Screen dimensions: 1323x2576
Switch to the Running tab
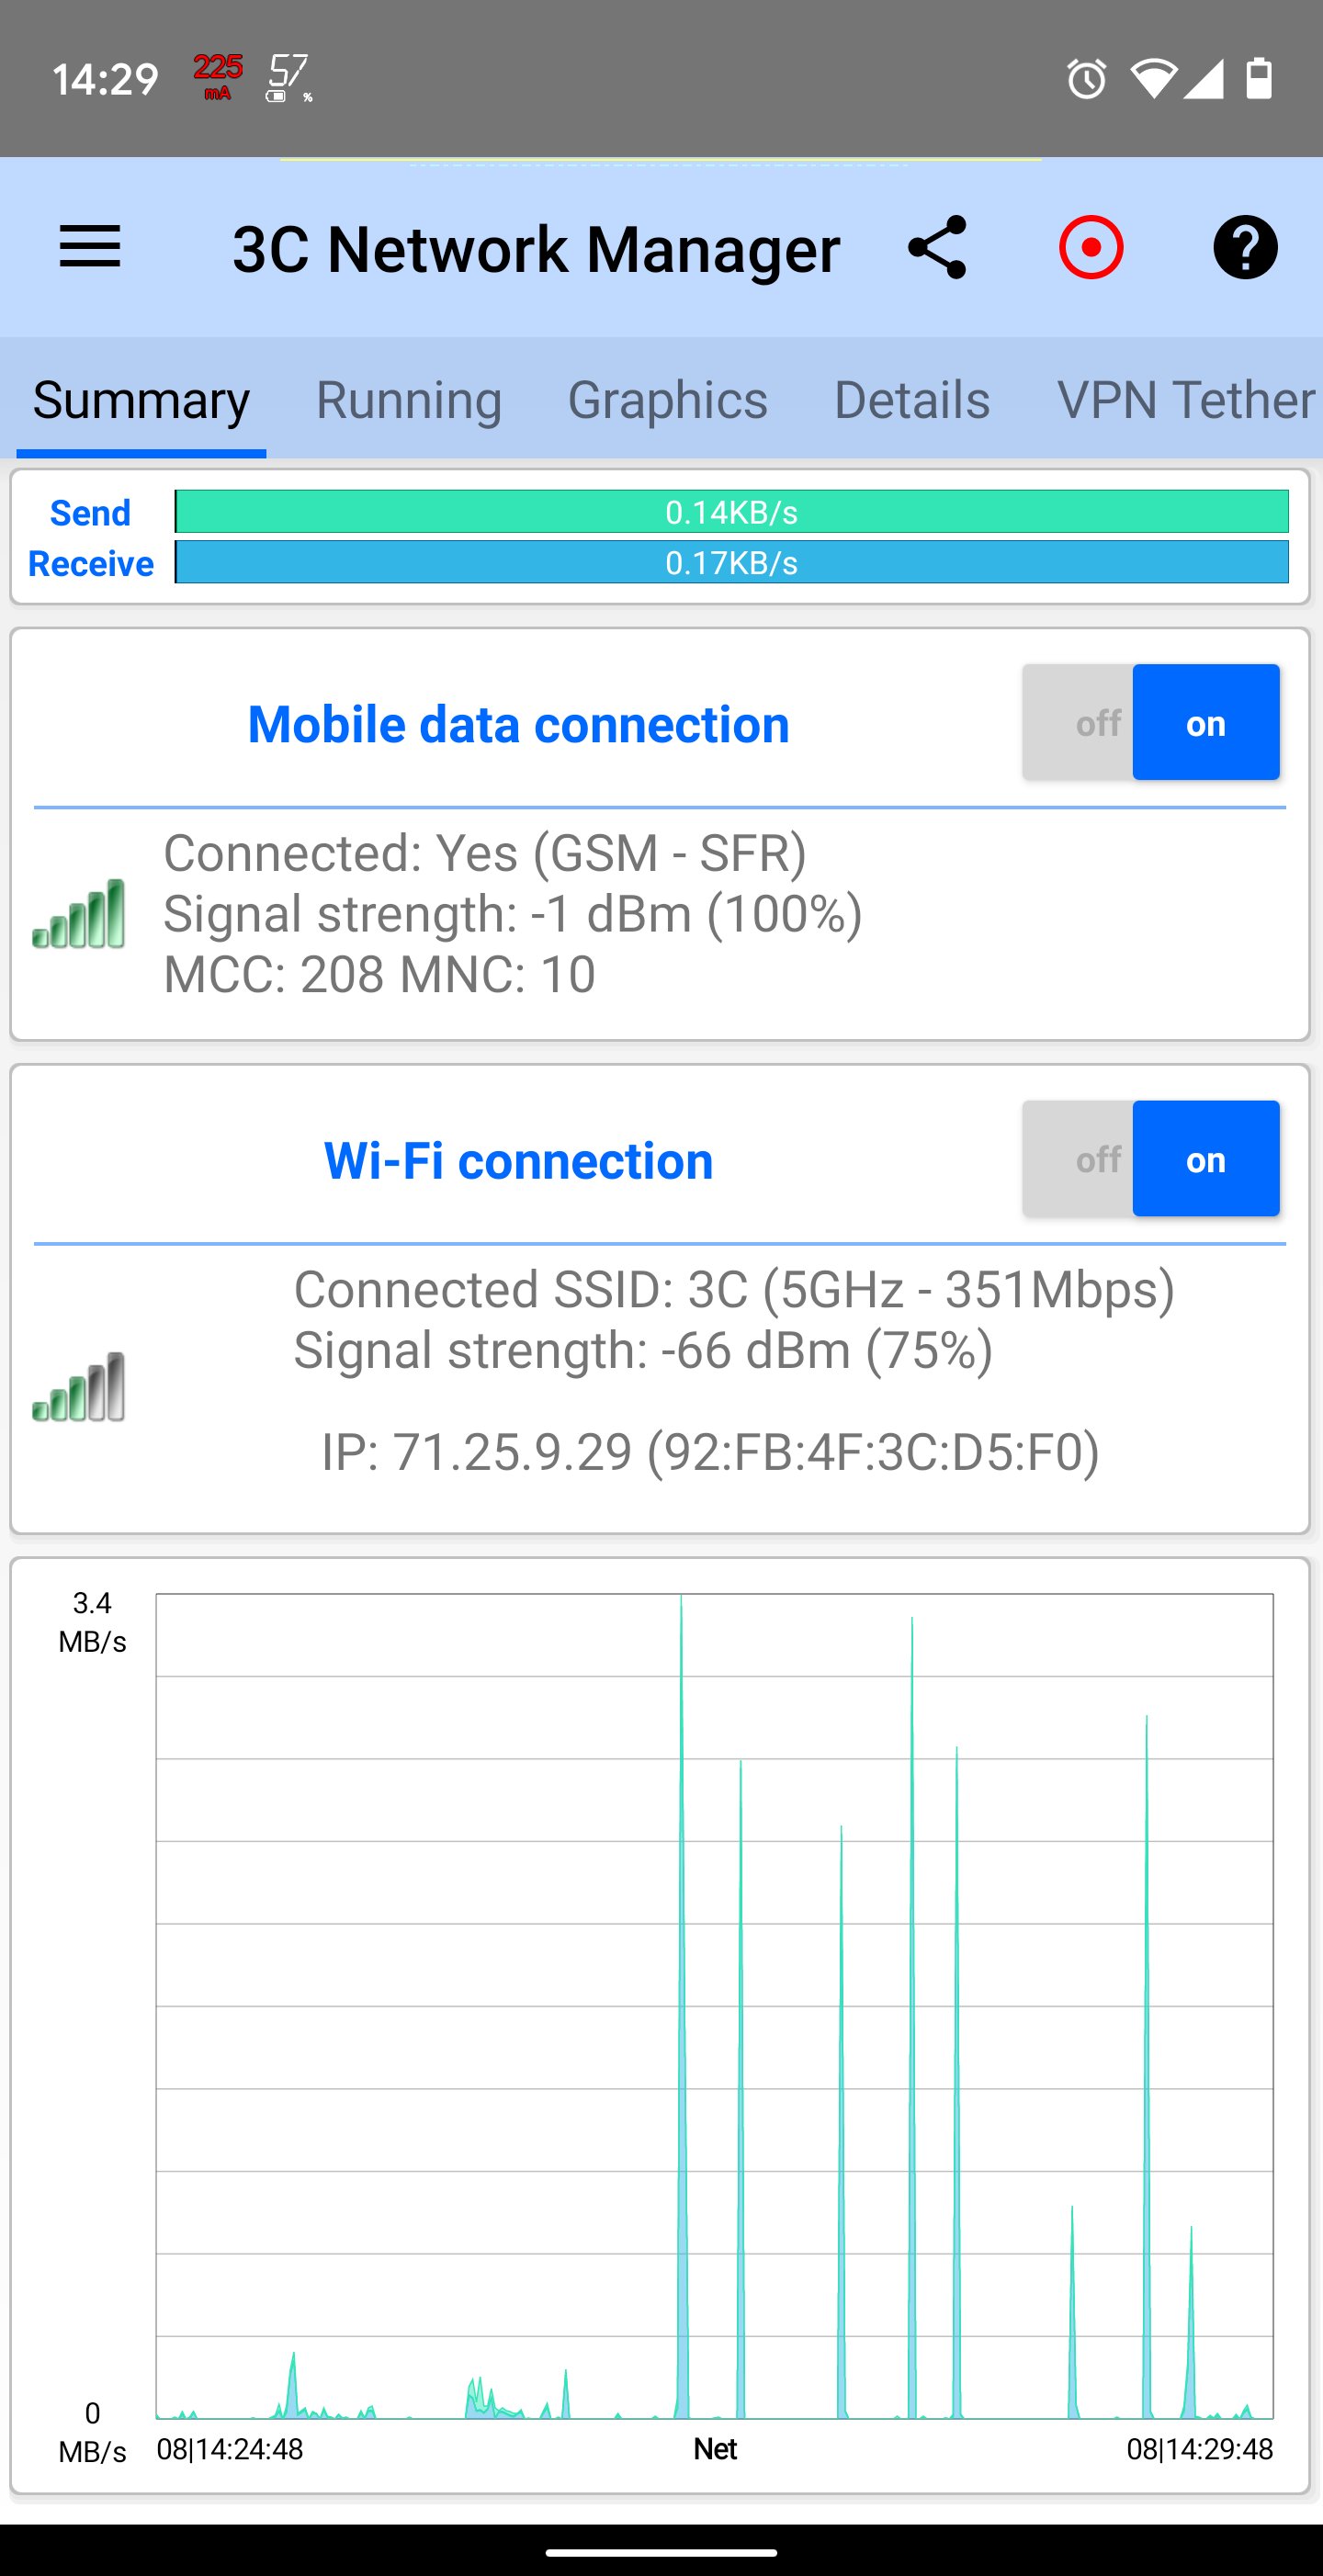(408, 400)
